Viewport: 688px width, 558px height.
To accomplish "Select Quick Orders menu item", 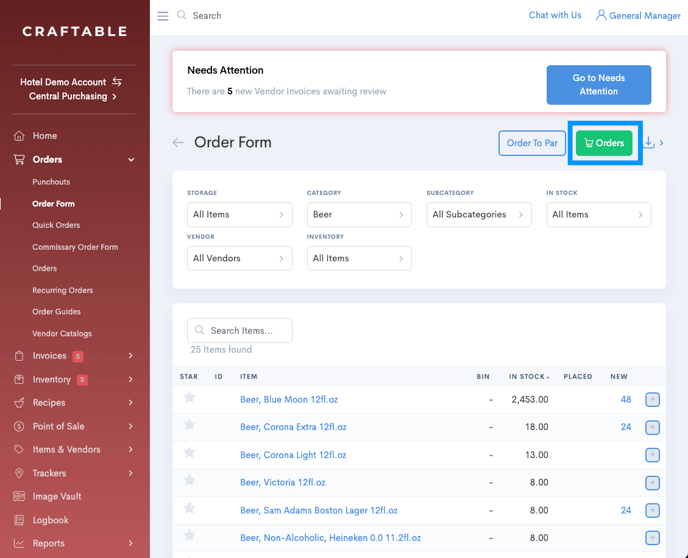I will tap(56, 225).
